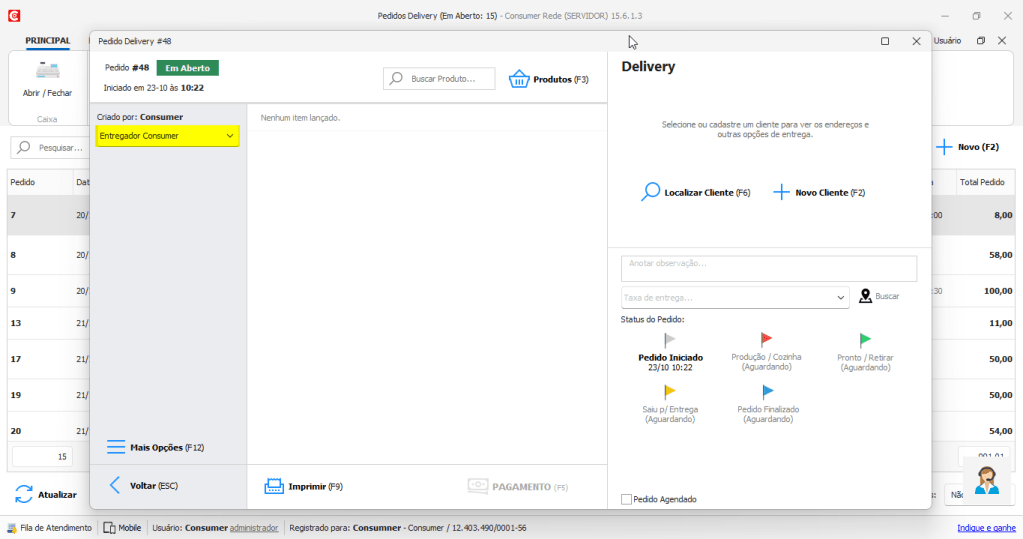Click the Atualizar refresh icon
This screenshot has width=1023, height=539.
pyautogui.click(x=23, y=494)
